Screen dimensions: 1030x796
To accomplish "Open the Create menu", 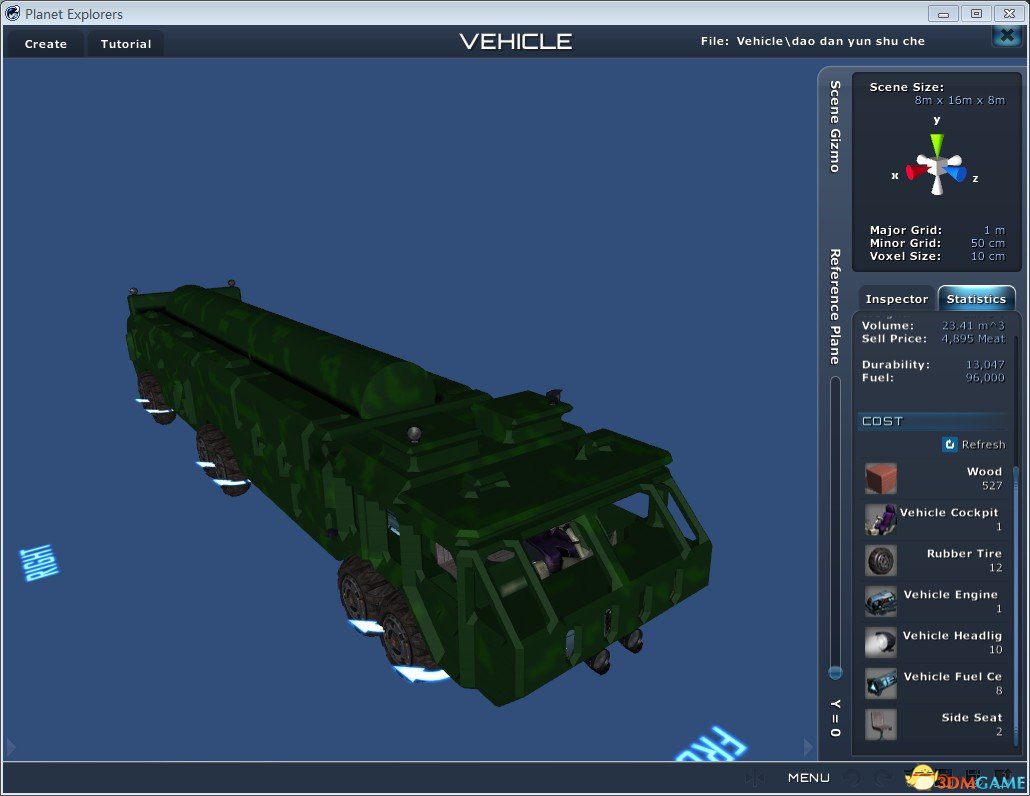I will [45, 44].
